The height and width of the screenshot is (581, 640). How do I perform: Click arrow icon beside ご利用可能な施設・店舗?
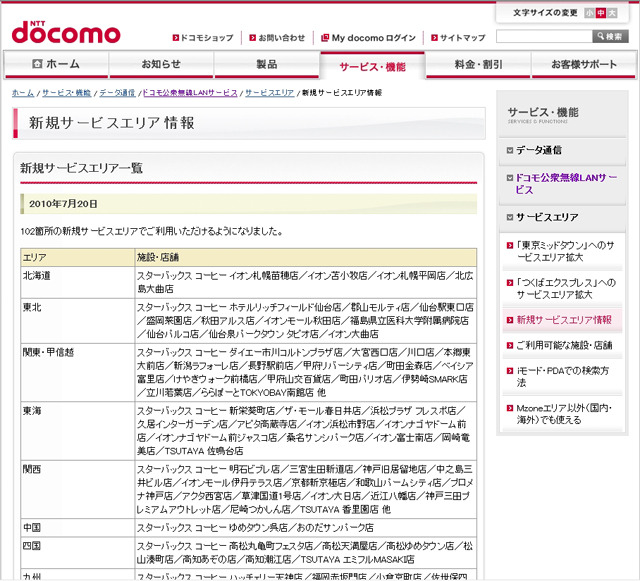(x=509, y=345)
